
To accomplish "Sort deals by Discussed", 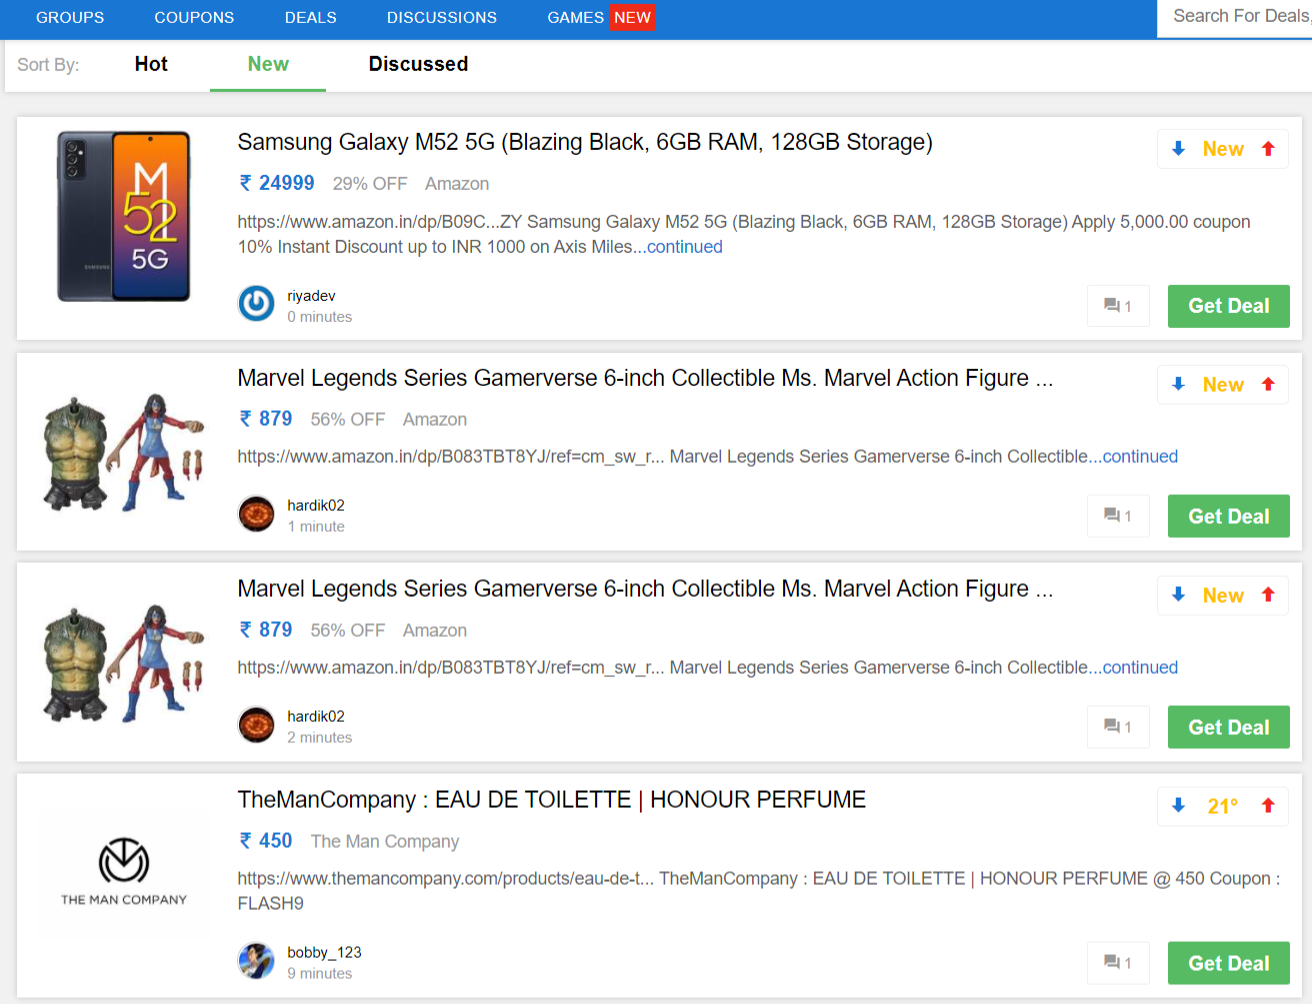I will (418, 64).
